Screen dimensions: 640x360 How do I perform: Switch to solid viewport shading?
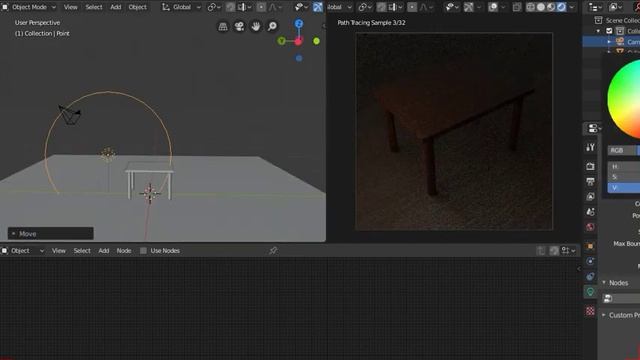[541, 7]
